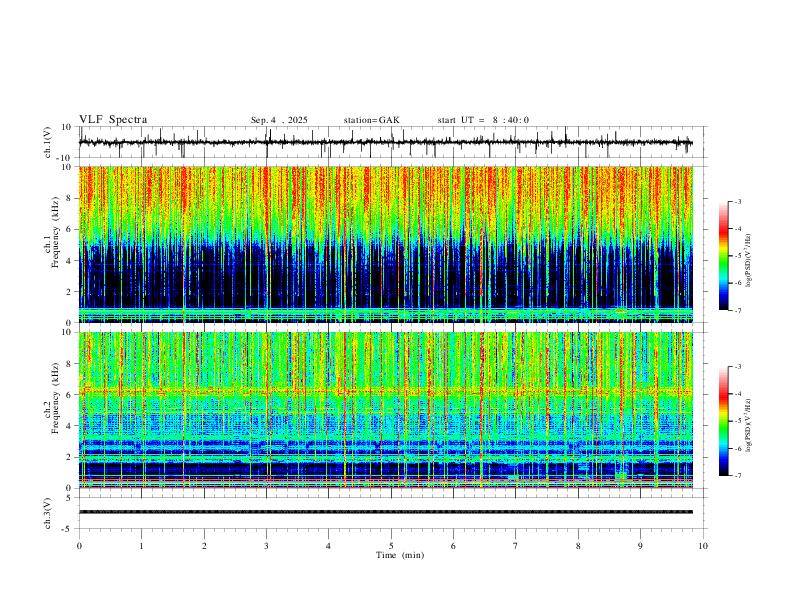The image size is (792, 612).
Task: Click the "Time (min)" x-axis label
Action: coord(400,555)
